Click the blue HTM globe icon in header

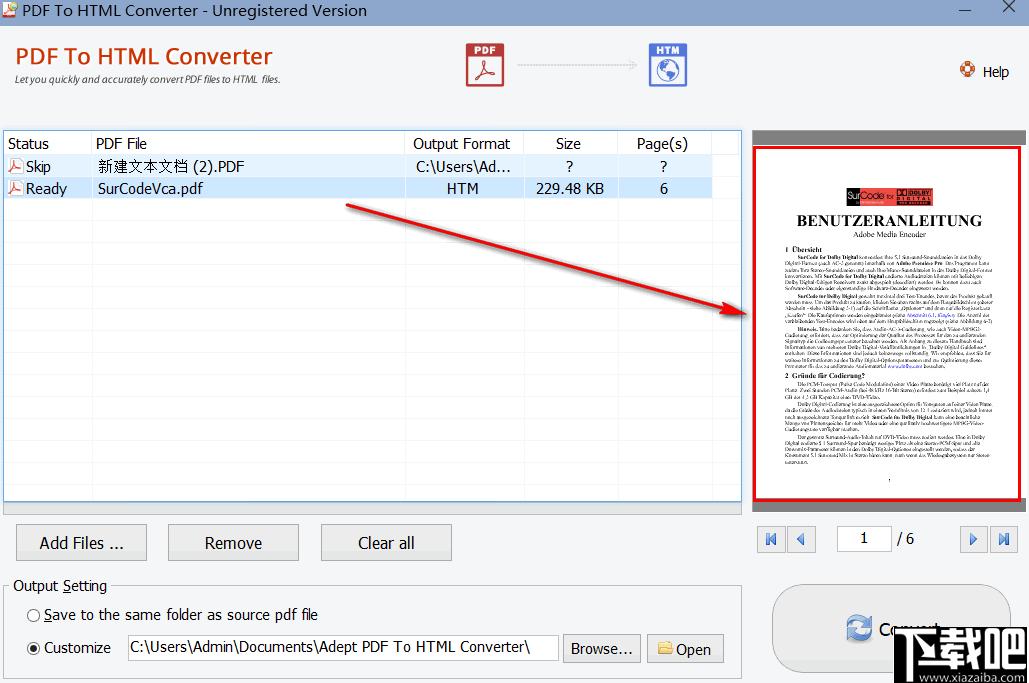(x=667, y=64)
